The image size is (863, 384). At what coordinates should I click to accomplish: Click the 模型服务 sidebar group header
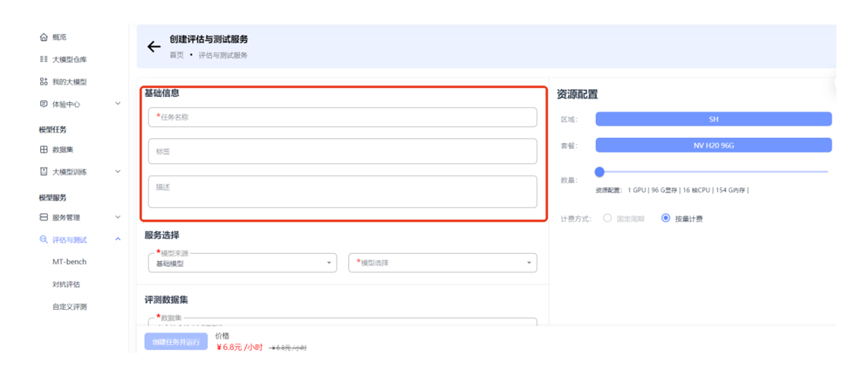point(52,198)
